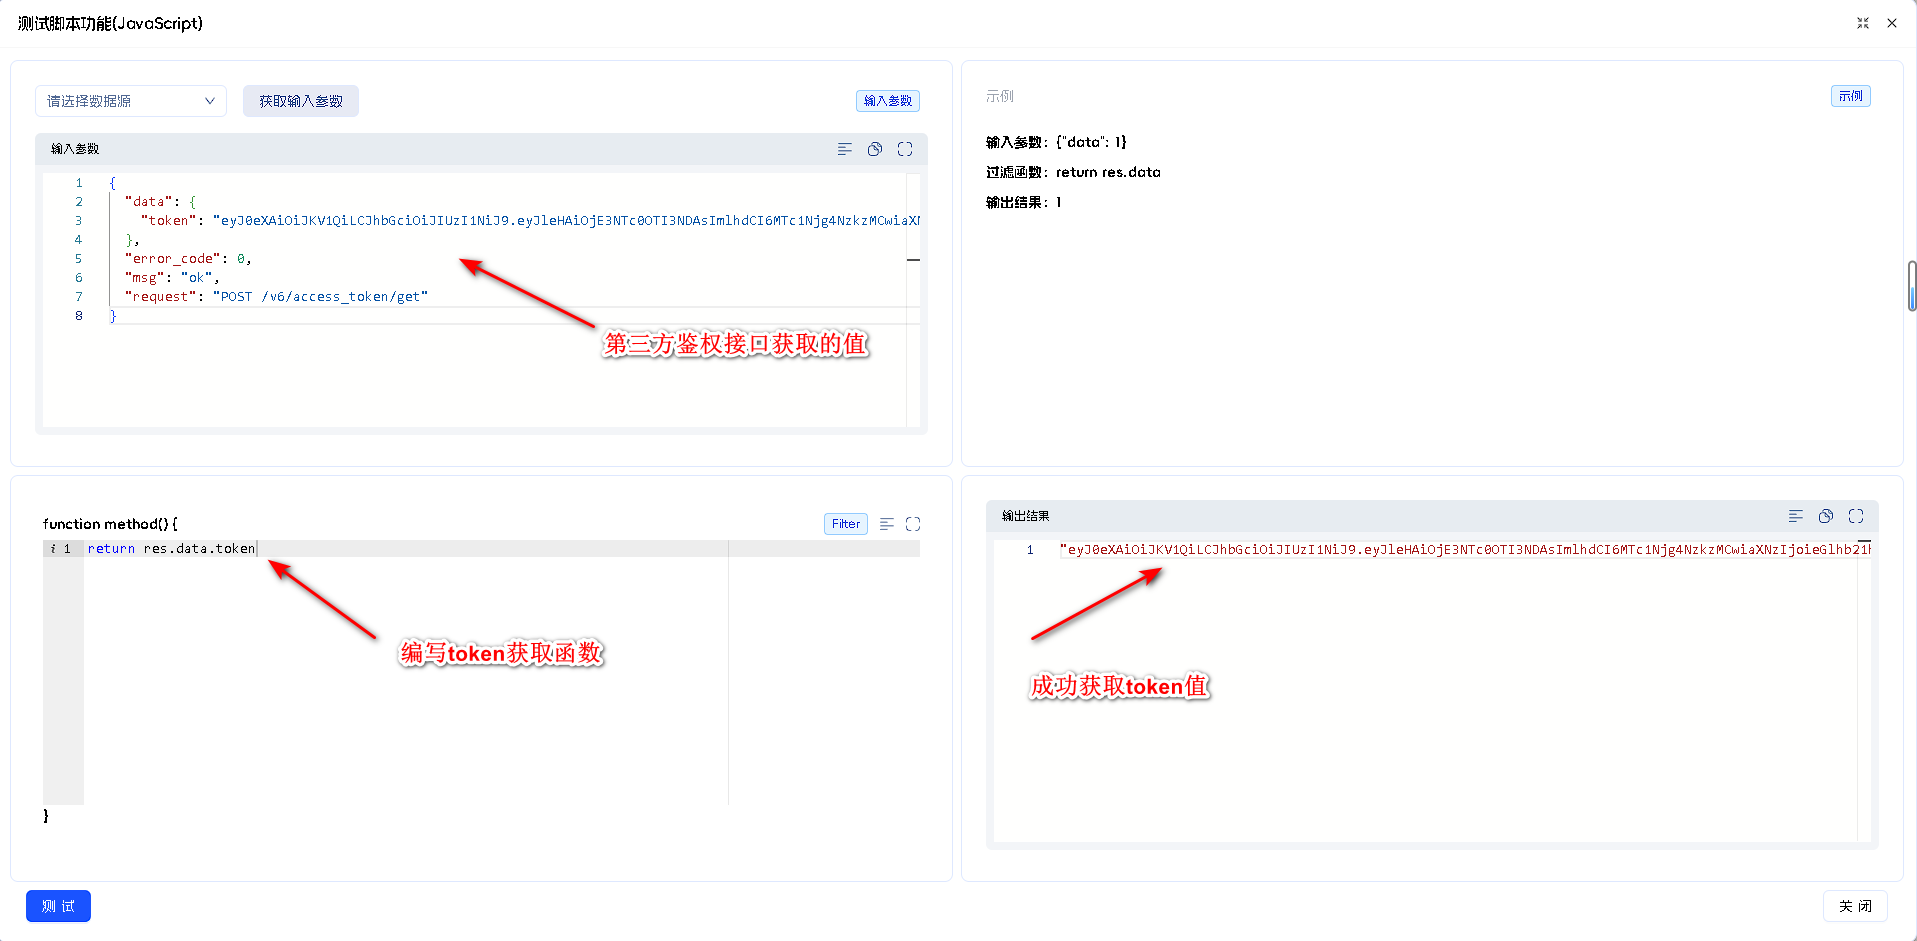Click the 获取输入参数 button

[300, 101]
